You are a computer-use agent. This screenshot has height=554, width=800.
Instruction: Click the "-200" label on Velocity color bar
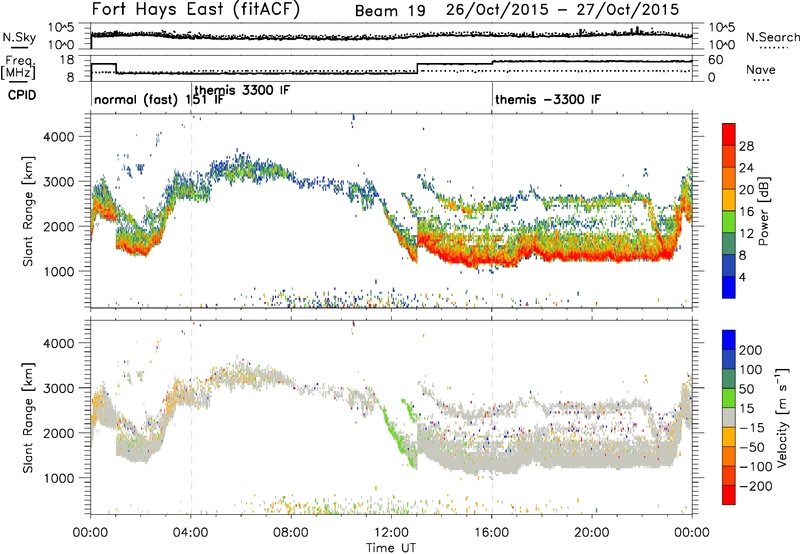pos(755,486)
